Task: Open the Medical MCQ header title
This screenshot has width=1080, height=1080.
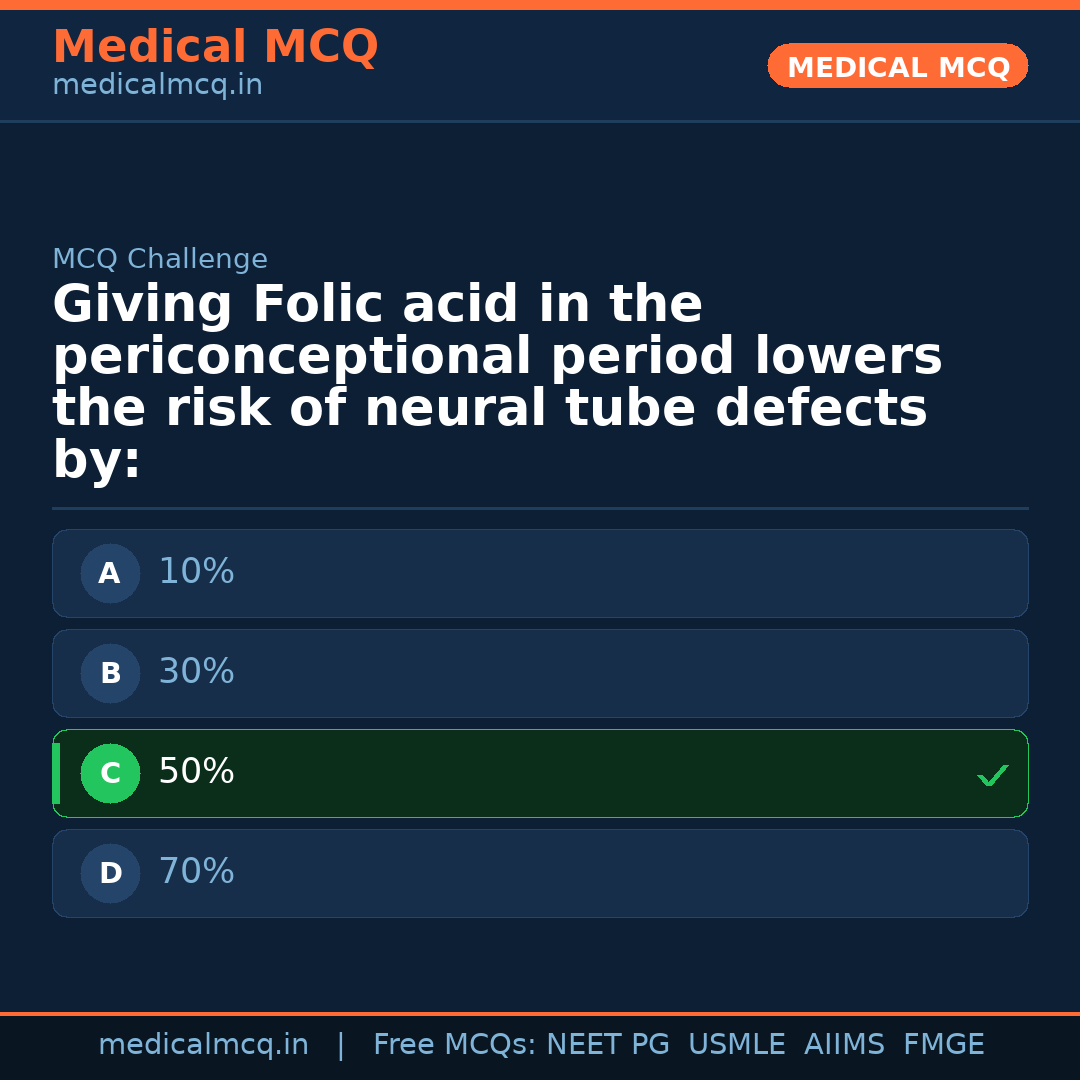Action: click(x=215, y=47)
